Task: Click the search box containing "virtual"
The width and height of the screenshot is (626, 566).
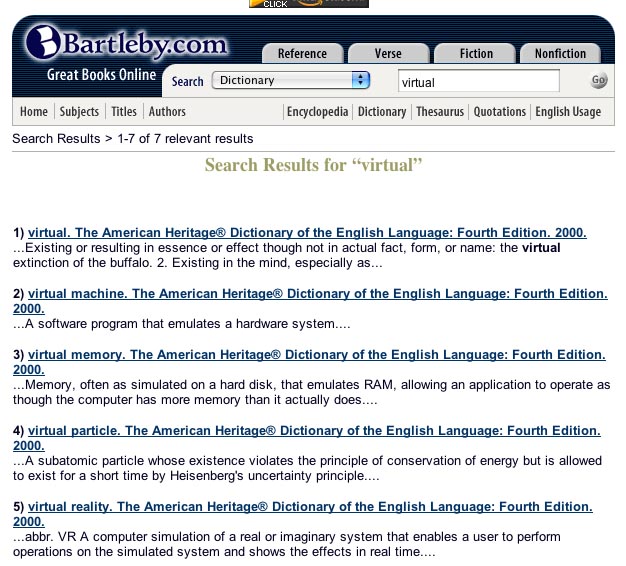Action: [479, 81]
